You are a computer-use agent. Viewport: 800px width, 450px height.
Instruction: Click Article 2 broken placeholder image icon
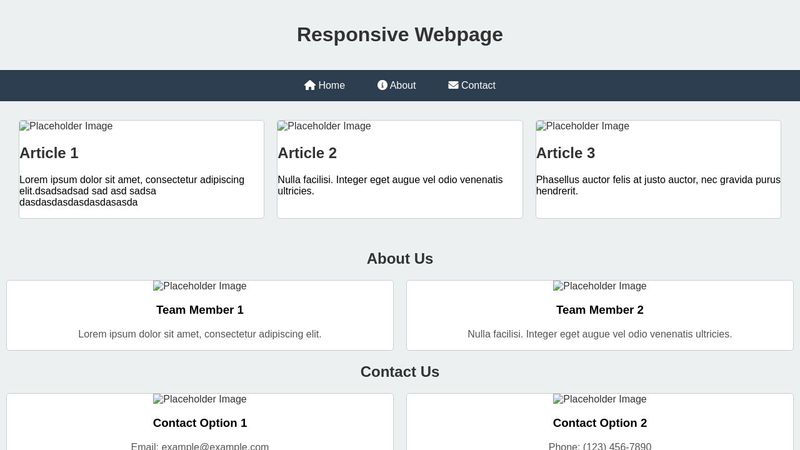(282, 126)
